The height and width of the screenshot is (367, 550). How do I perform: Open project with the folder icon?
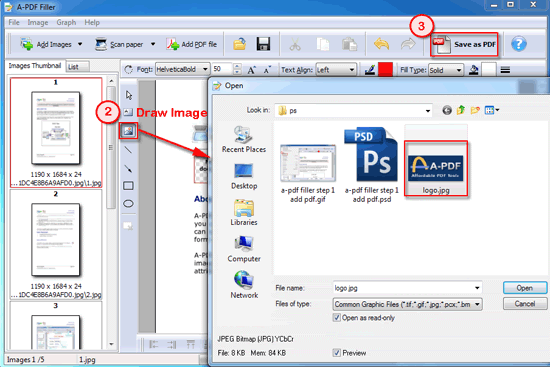[x=240, y=44]
